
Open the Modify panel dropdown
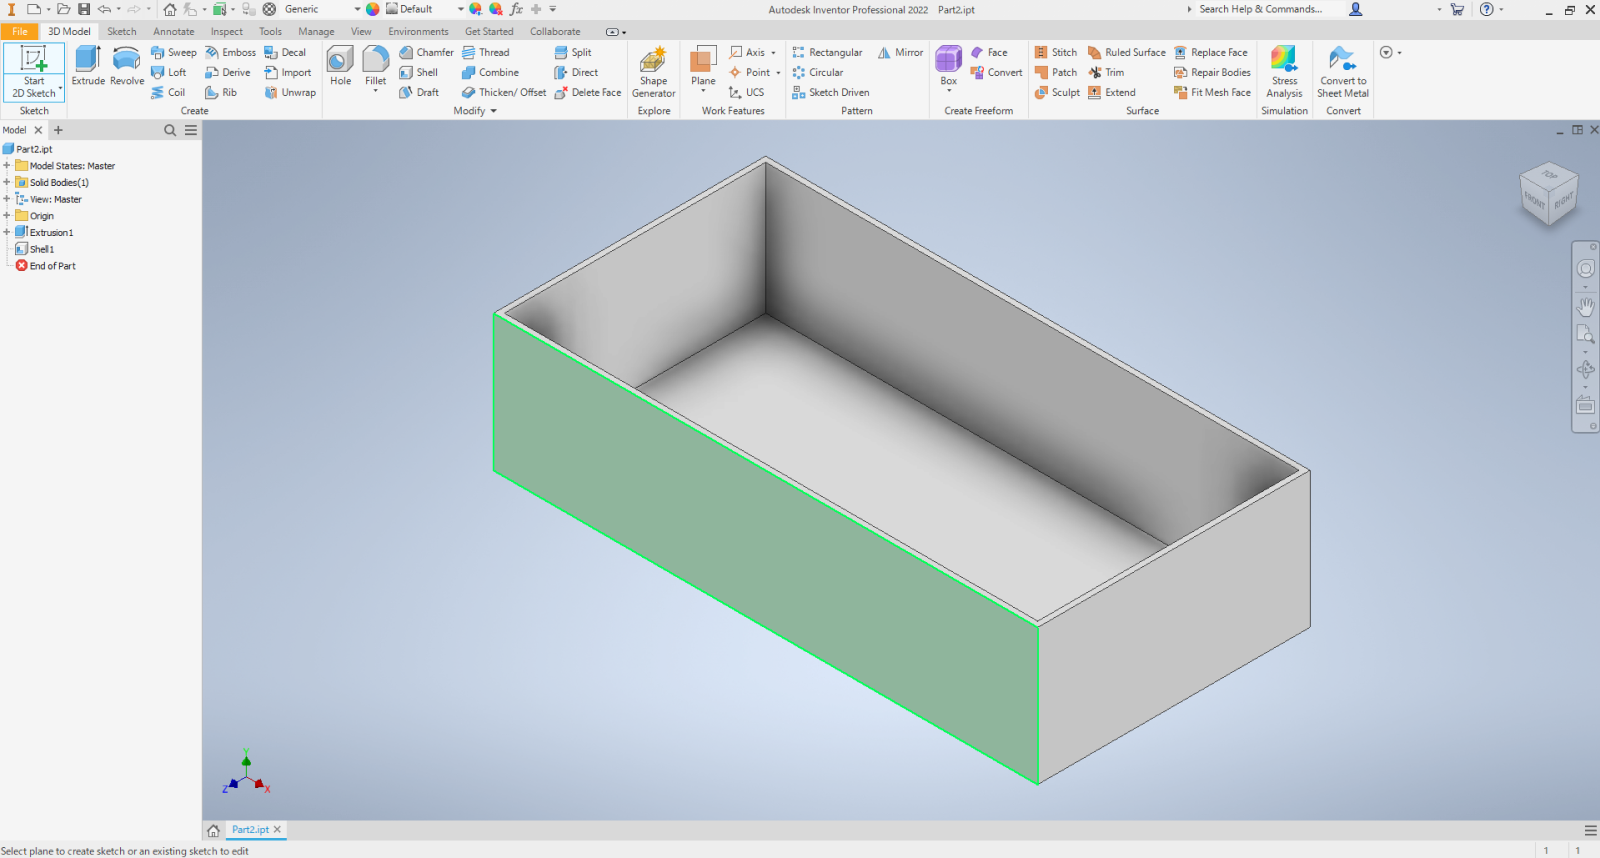click(493, 111)
